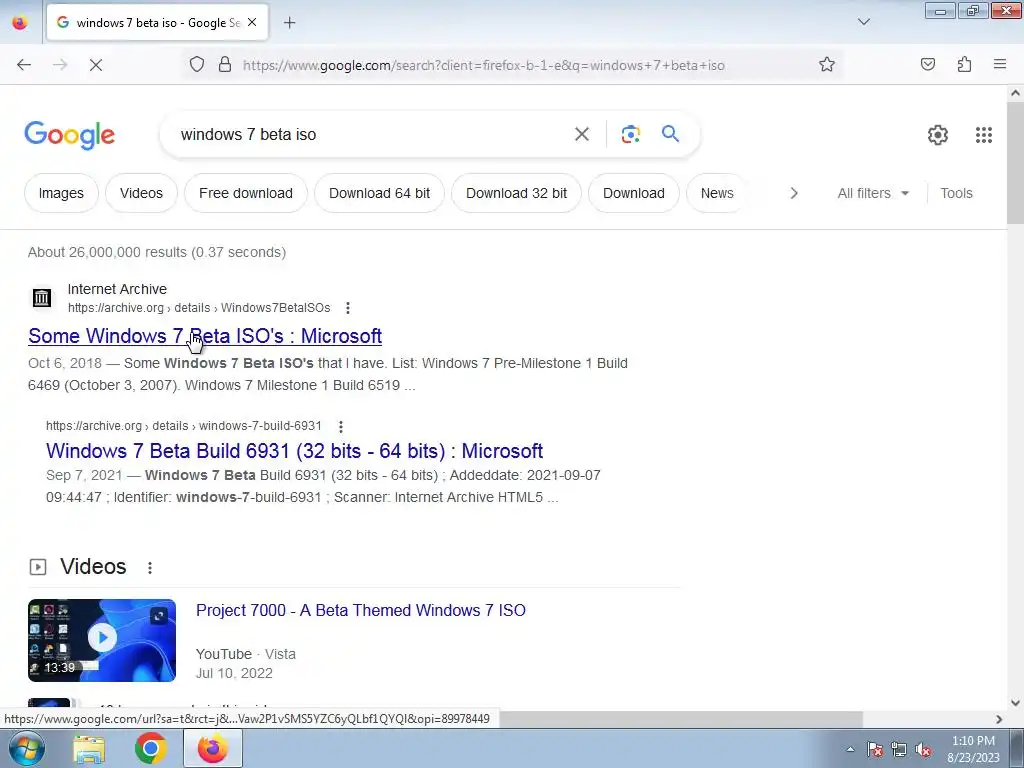Click the archive.org Windows7BetaISOs URL

(199, 308)
